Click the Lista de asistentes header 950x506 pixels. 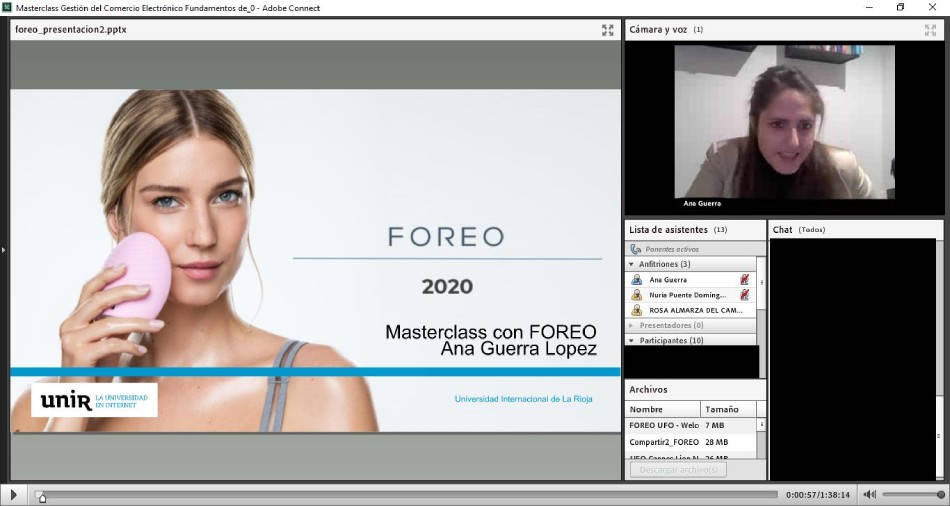click(x=696, y=230)
